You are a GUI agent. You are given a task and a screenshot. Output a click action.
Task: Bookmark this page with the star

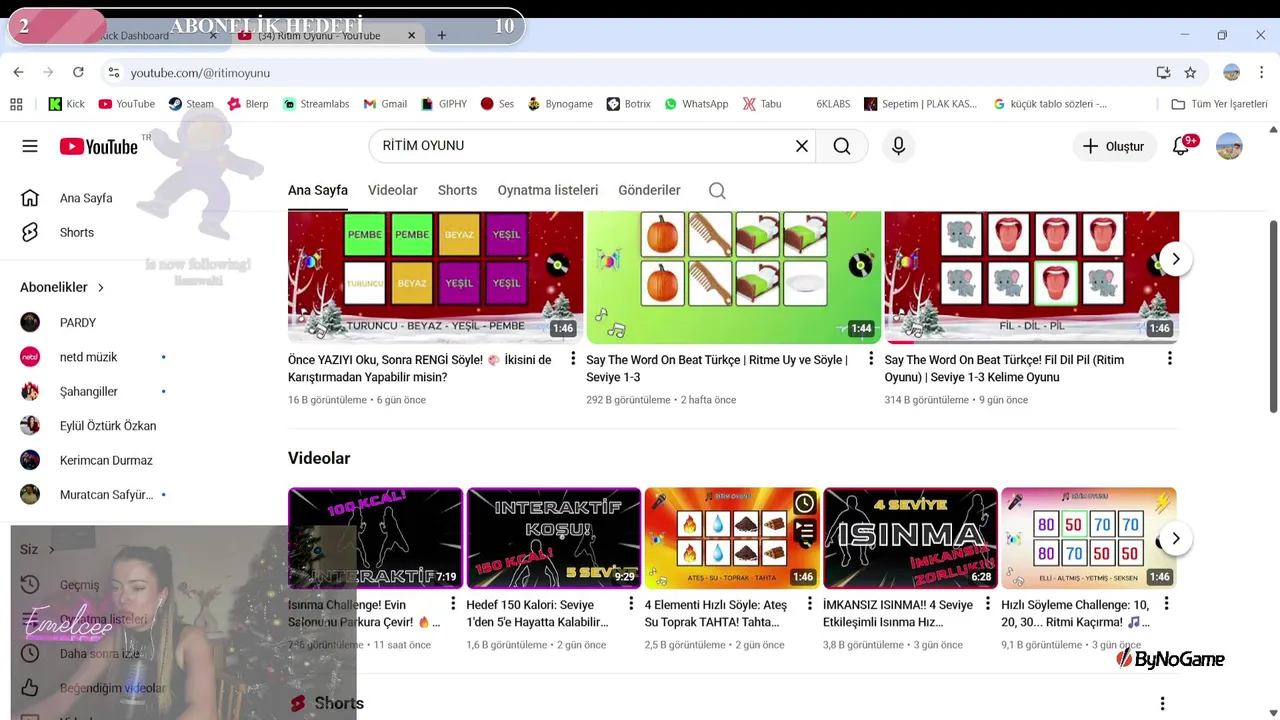tap(1190, 72)
